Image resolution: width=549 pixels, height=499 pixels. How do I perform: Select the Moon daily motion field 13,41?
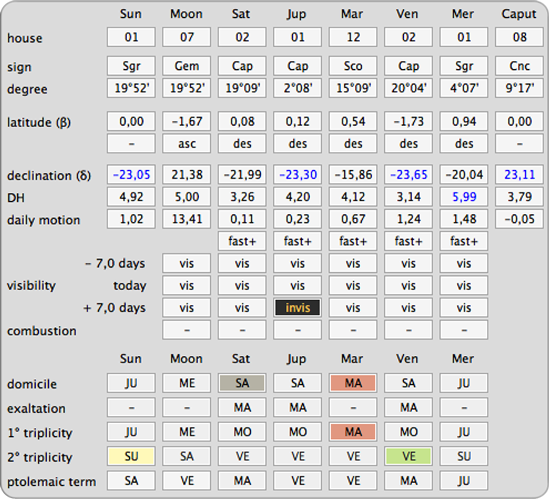187,219
